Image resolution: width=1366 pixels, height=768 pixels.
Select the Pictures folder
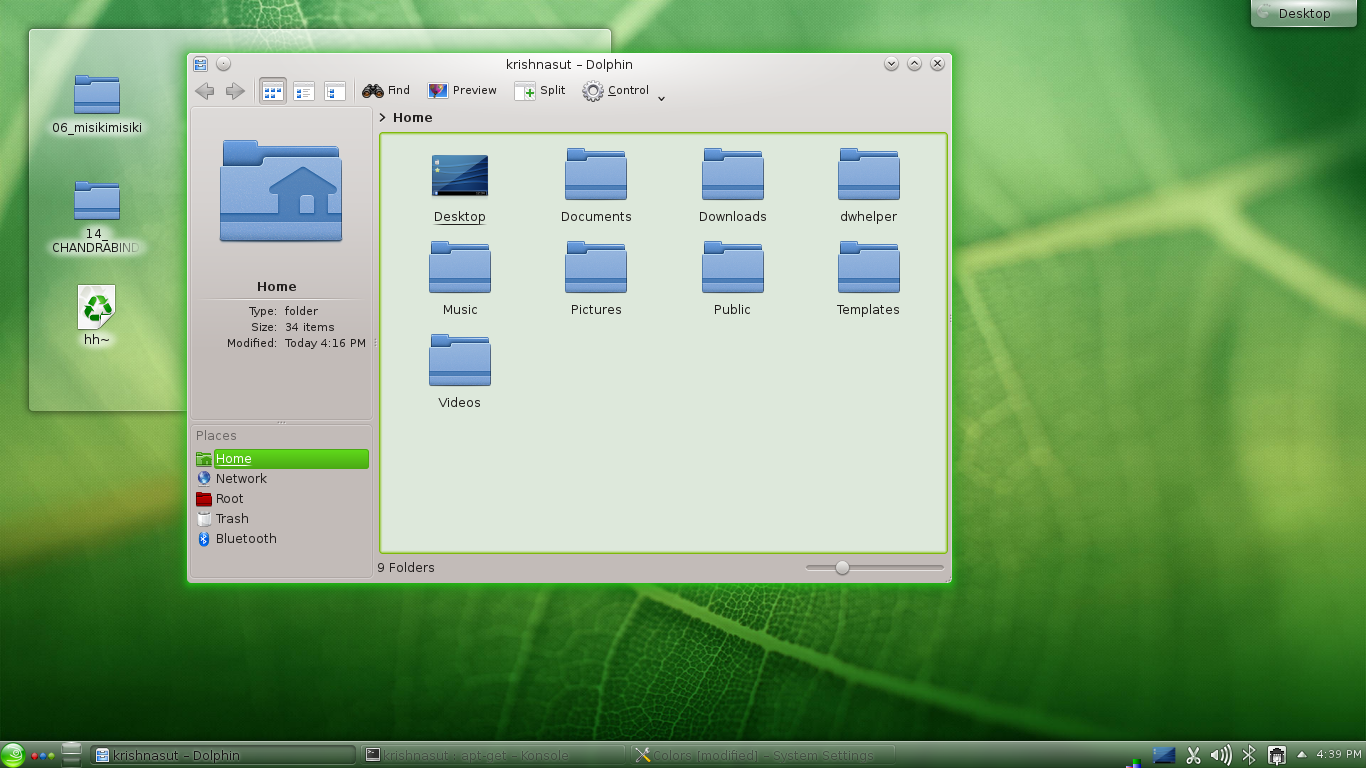pyautogui.click(x=596, y=279)
